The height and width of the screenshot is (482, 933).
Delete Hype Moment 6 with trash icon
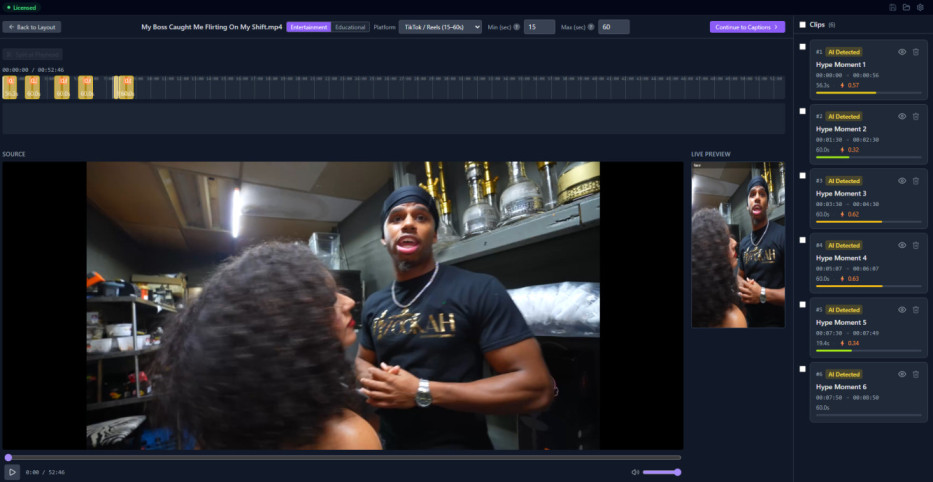[916, 374]
